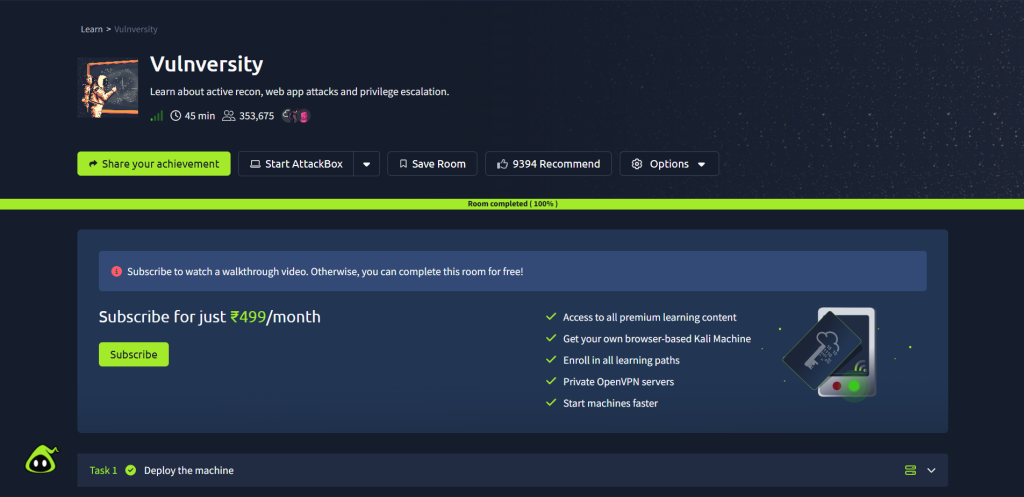1024x497 pixels.
Task: Select Vulnversity in the breadcrumb
Action: [x=136, y=29]
